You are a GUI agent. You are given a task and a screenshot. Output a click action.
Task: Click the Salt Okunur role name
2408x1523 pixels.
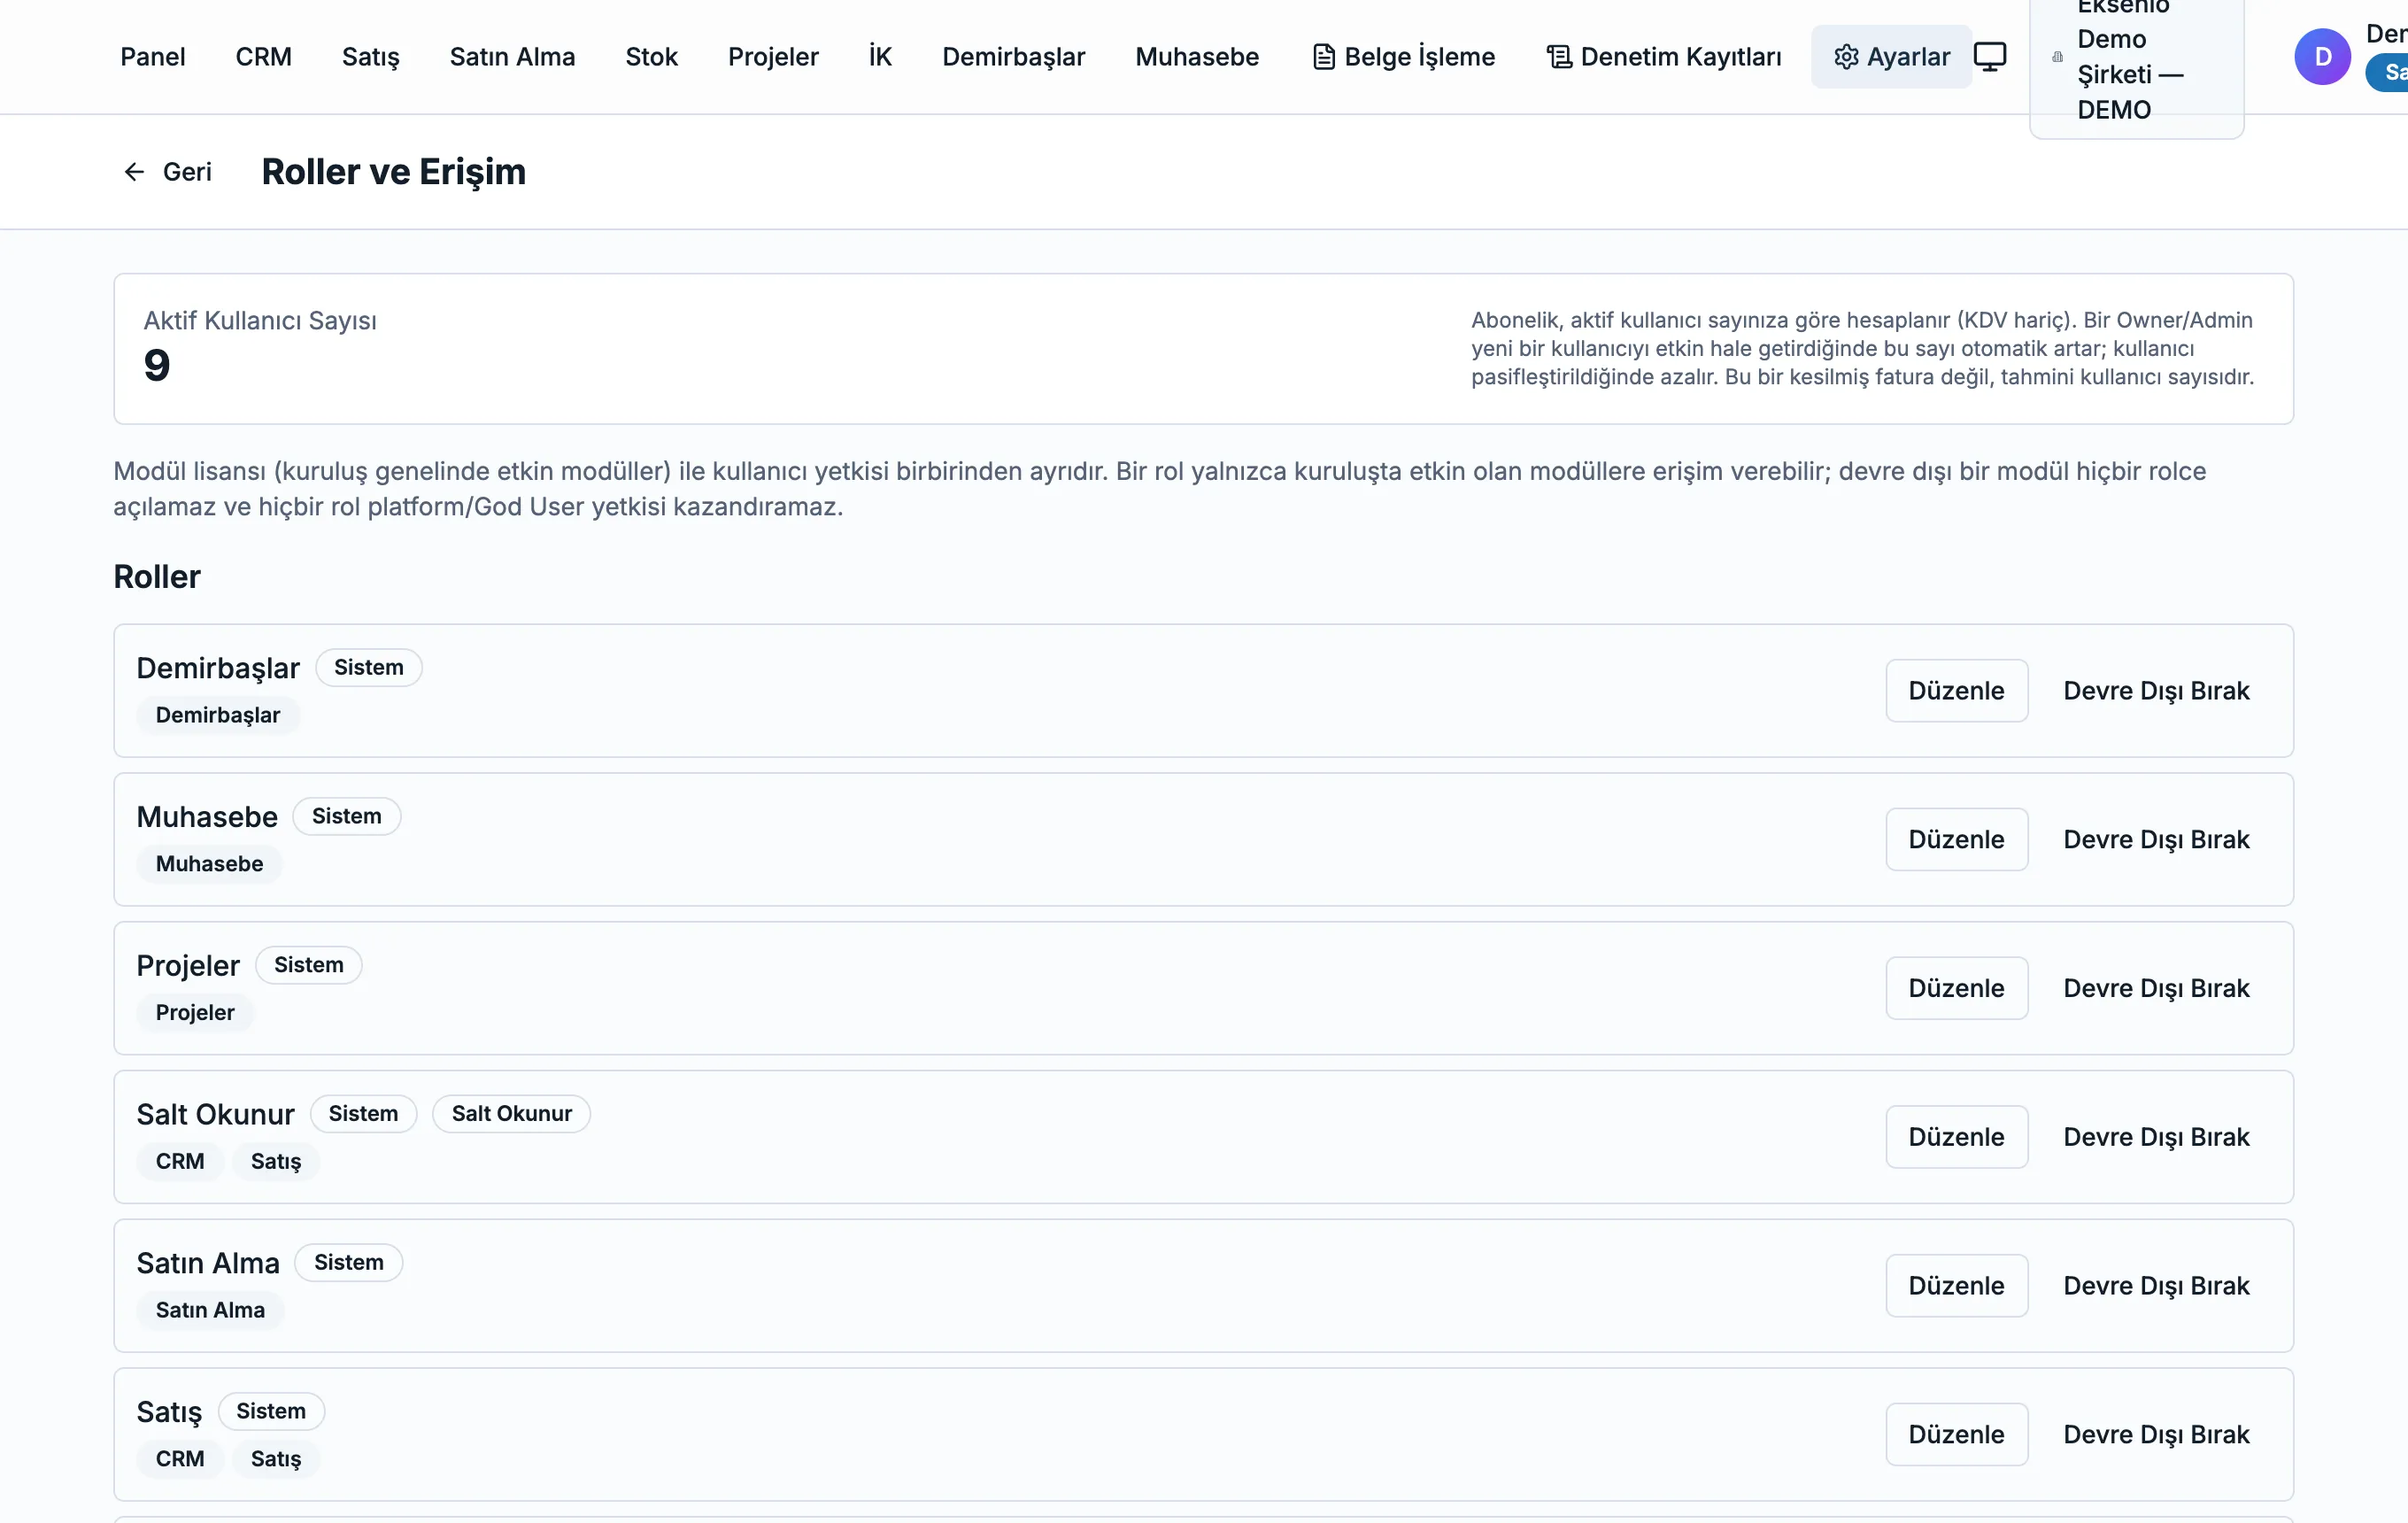click(215, 1115)
